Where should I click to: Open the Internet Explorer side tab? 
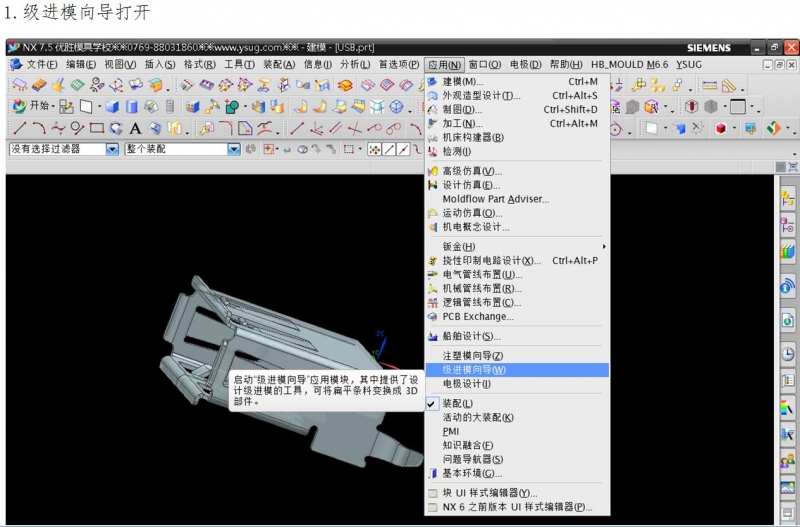(x=788, y=321)
